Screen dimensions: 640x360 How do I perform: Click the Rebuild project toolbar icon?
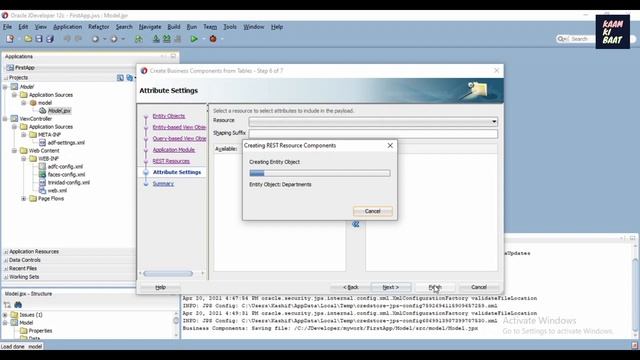click(167, 39)
